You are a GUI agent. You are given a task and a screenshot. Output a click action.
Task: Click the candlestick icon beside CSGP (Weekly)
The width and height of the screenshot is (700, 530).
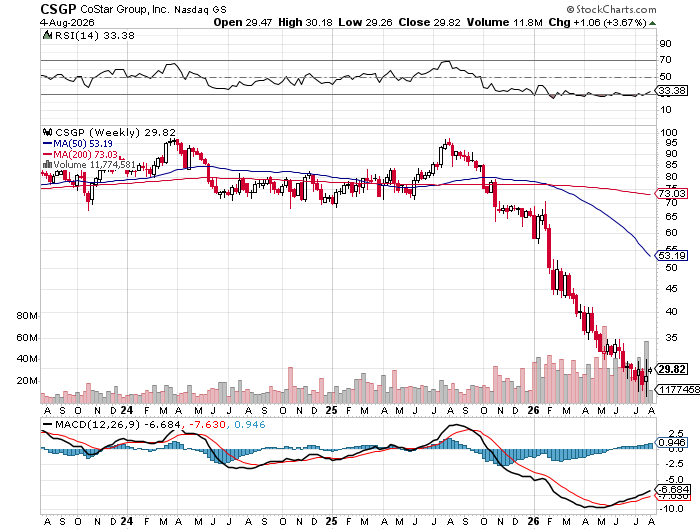[x=47, y=132]
